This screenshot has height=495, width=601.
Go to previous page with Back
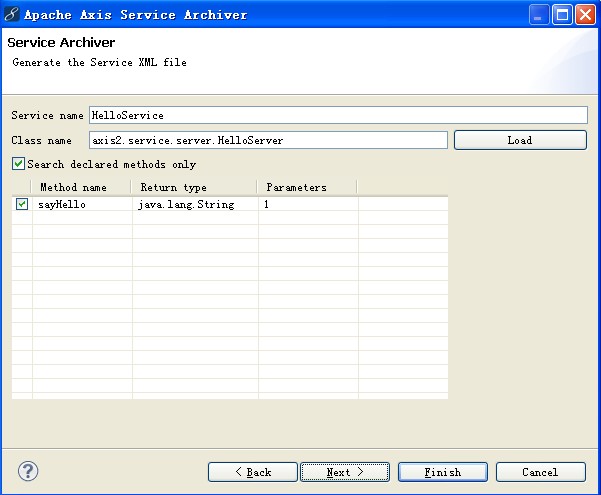pyautogui.click(x=253, y=472)
